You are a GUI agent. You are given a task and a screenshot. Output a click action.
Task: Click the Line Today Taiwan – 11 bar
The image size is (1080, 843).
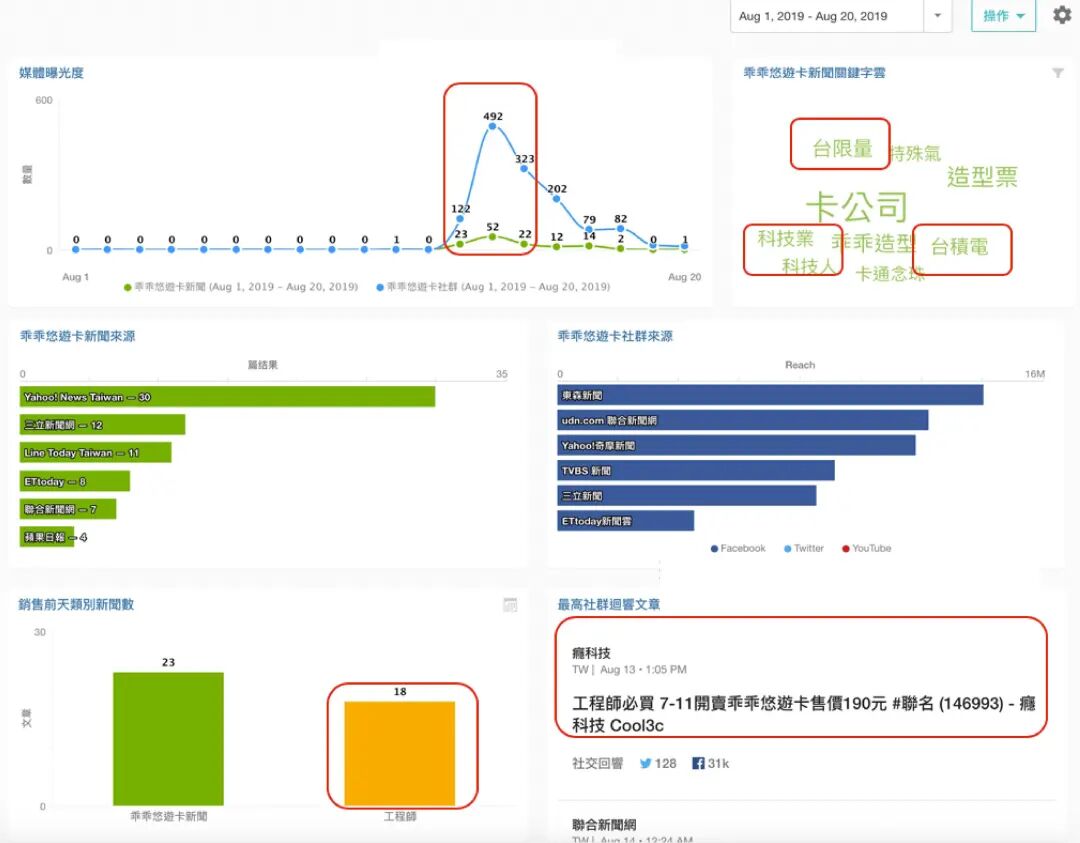click(x=96, y=452)
